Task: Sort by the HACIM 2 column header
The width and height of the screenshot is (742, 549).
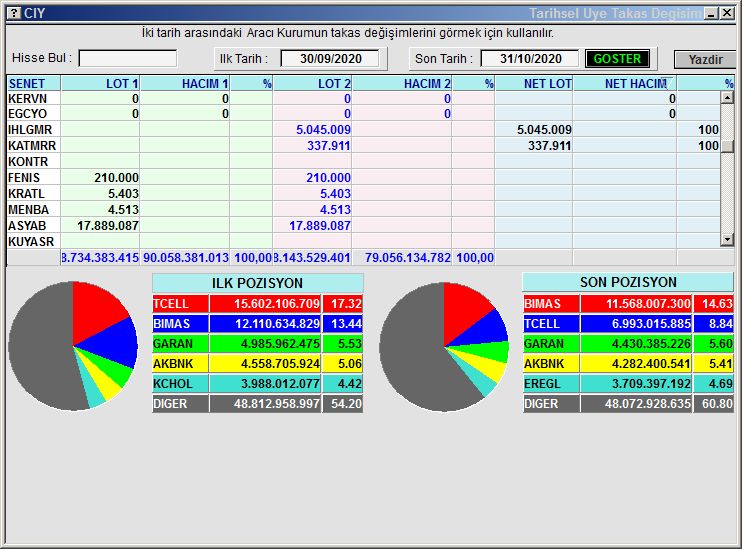Action: 402,83
